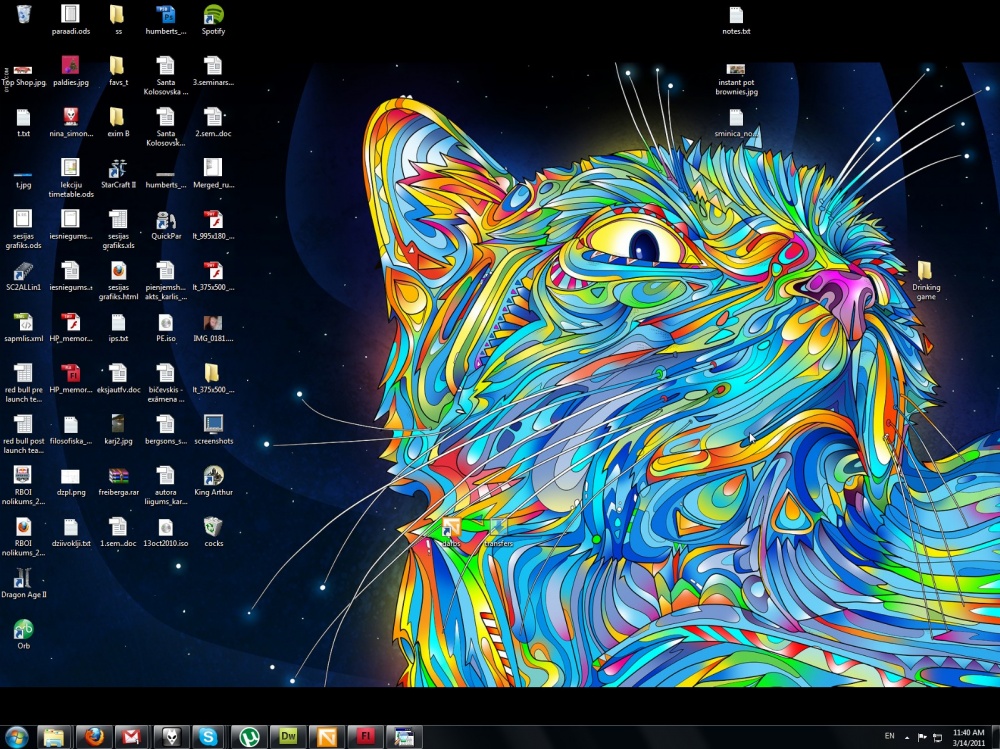Screen dimensions: 1000x749
Task: Select the unlabeled Recycle Bin desktop icon
Action: pyautogui.click(x=23, y=14)
